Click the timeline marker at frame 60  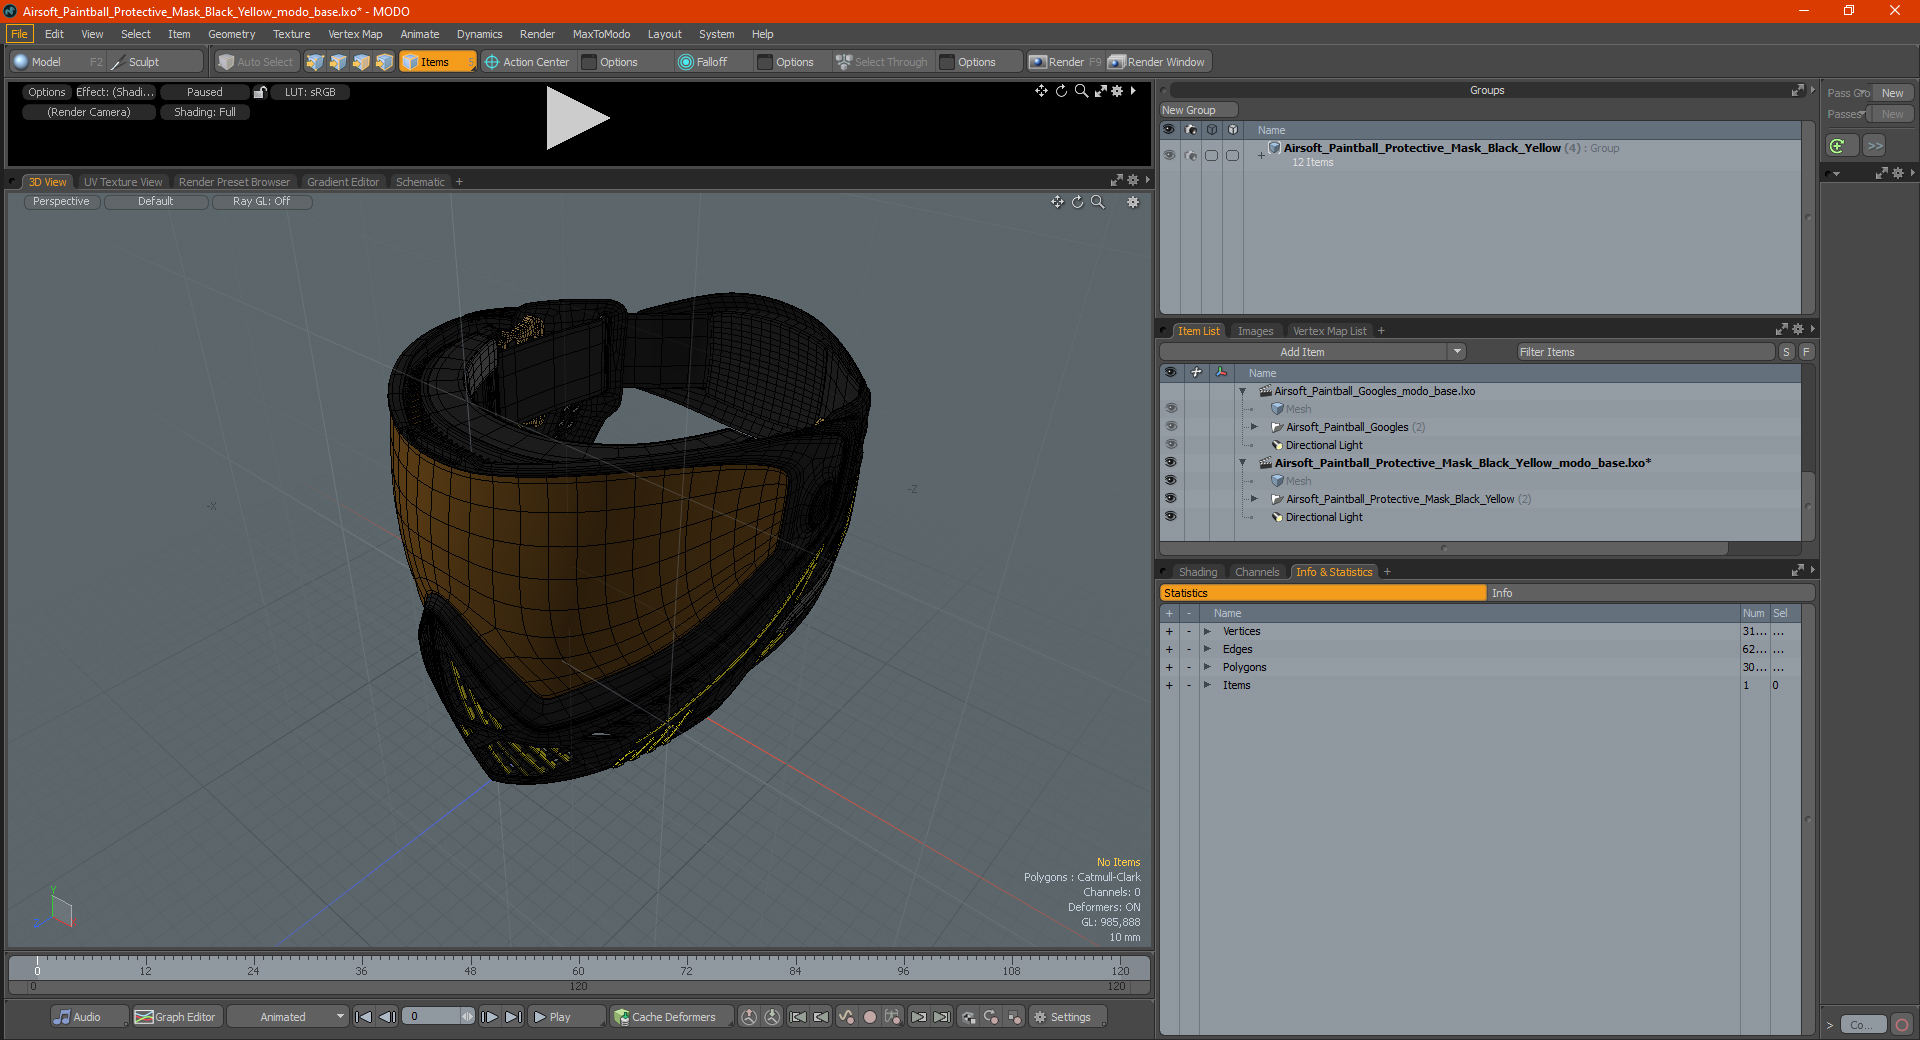point(578,966)
